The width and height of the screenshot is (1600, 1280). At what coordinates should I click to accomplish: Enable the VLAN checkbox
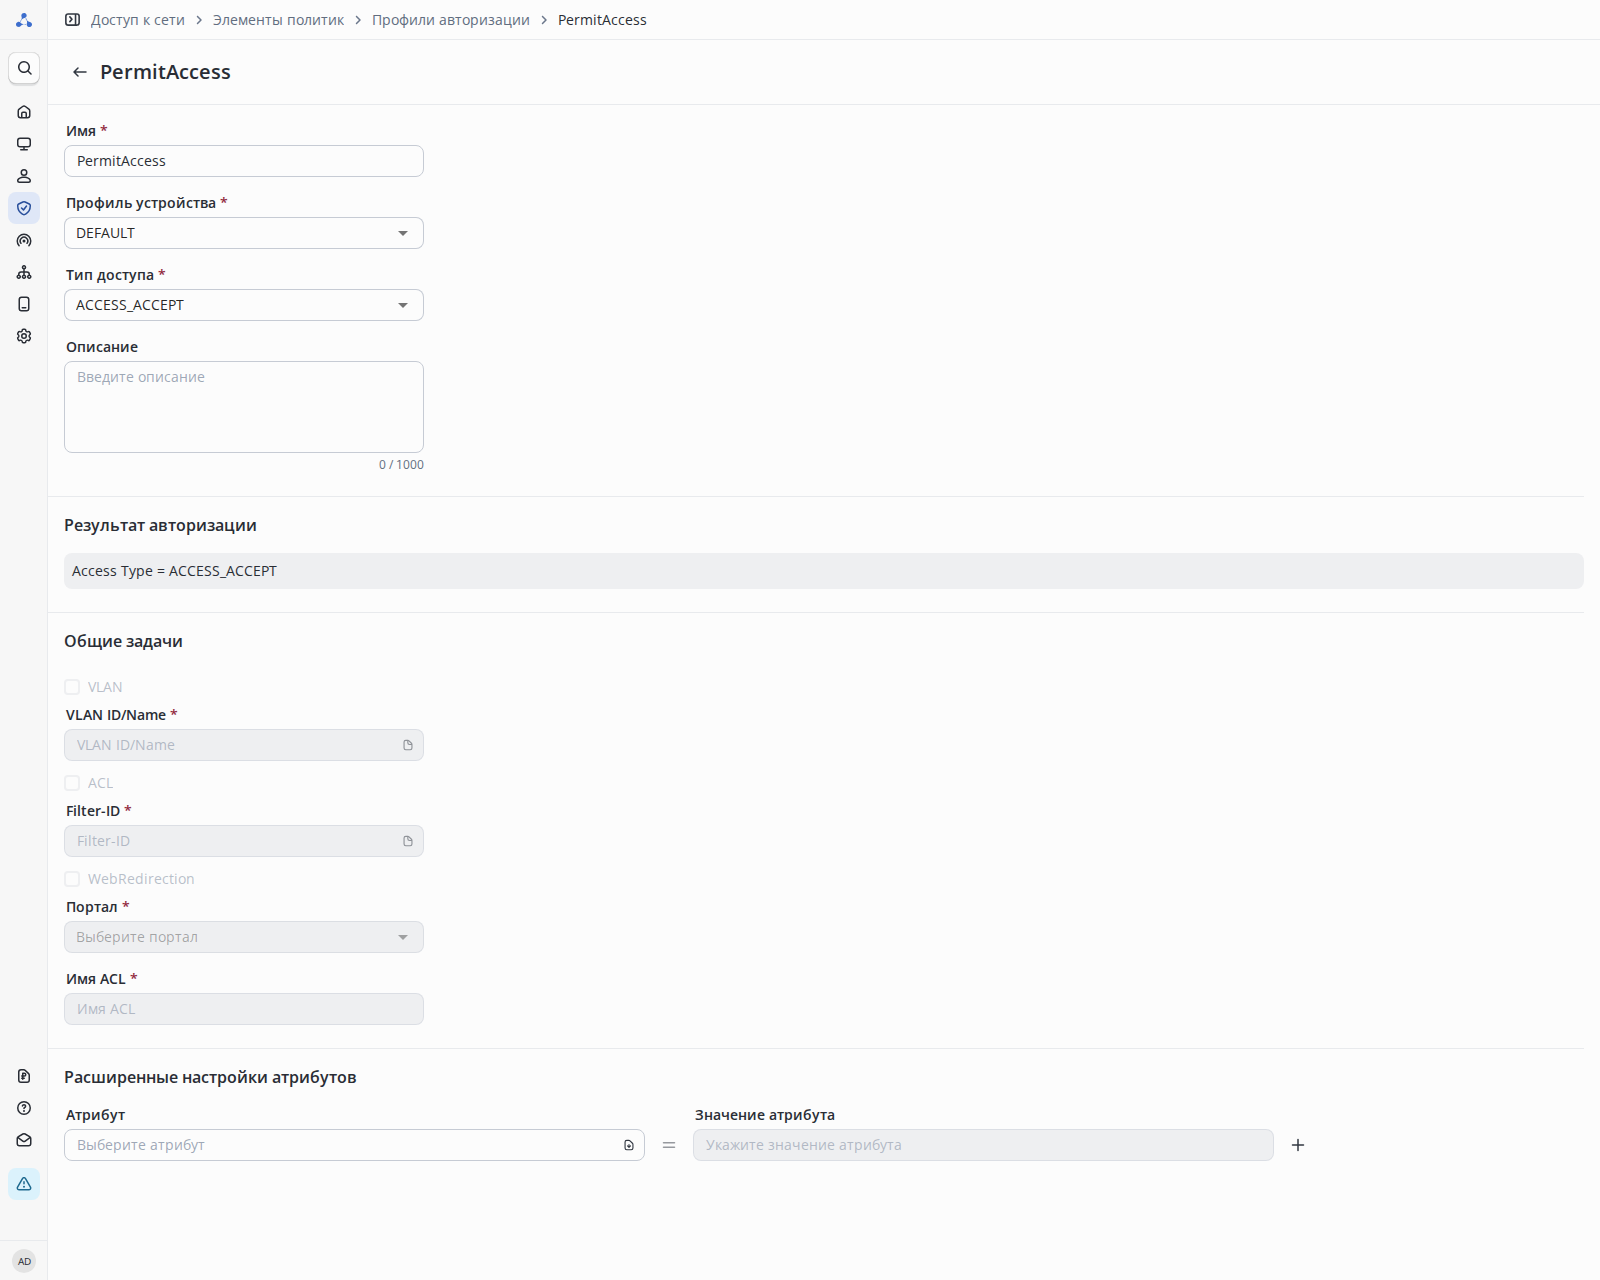click(x=72, y=687)
